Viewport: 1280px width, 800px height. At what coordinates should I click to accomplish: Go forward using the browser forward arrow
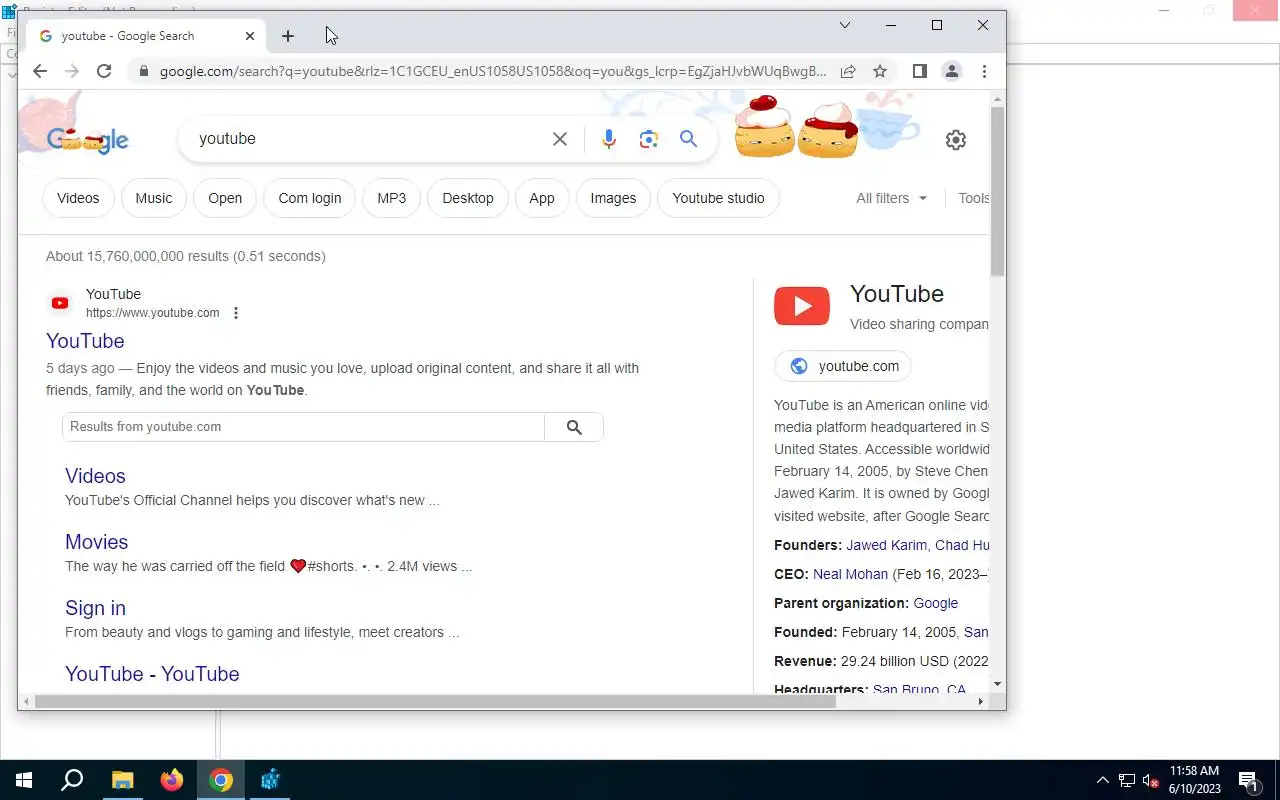(x=72, y=71)
